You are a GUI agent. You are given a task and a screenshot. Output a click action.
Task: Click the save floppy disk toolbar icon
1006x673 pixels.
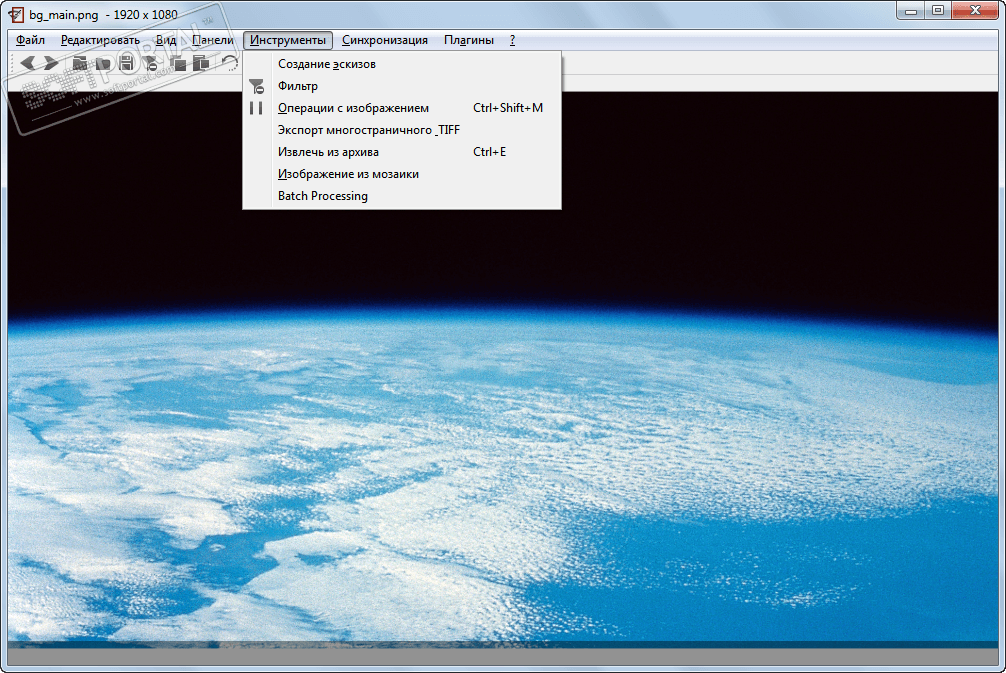pyautogui.click(x=127, y=63)
